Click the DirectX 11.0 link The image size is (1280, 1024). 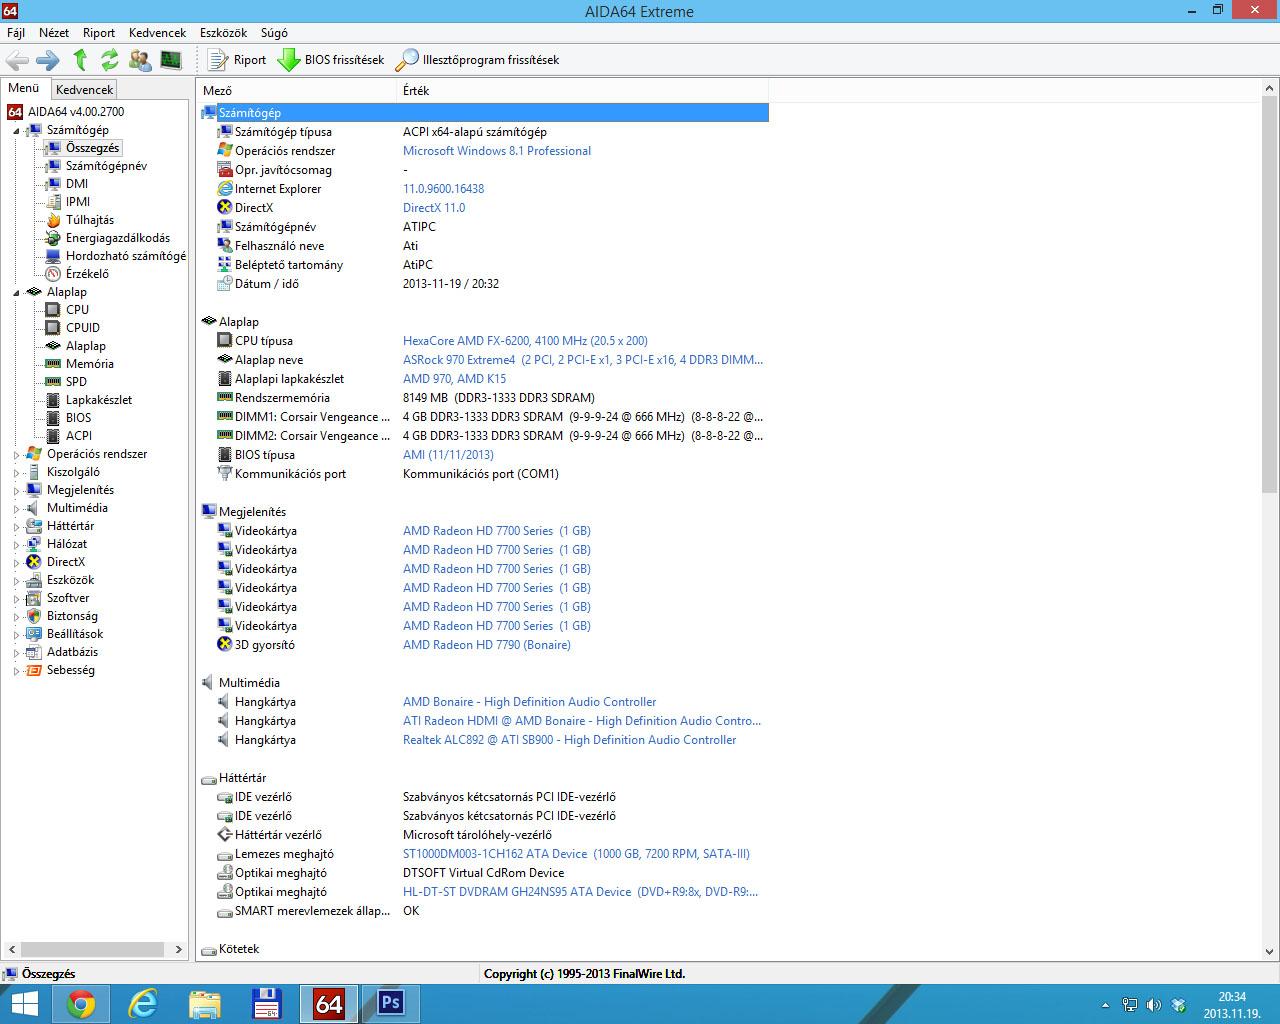434,208
